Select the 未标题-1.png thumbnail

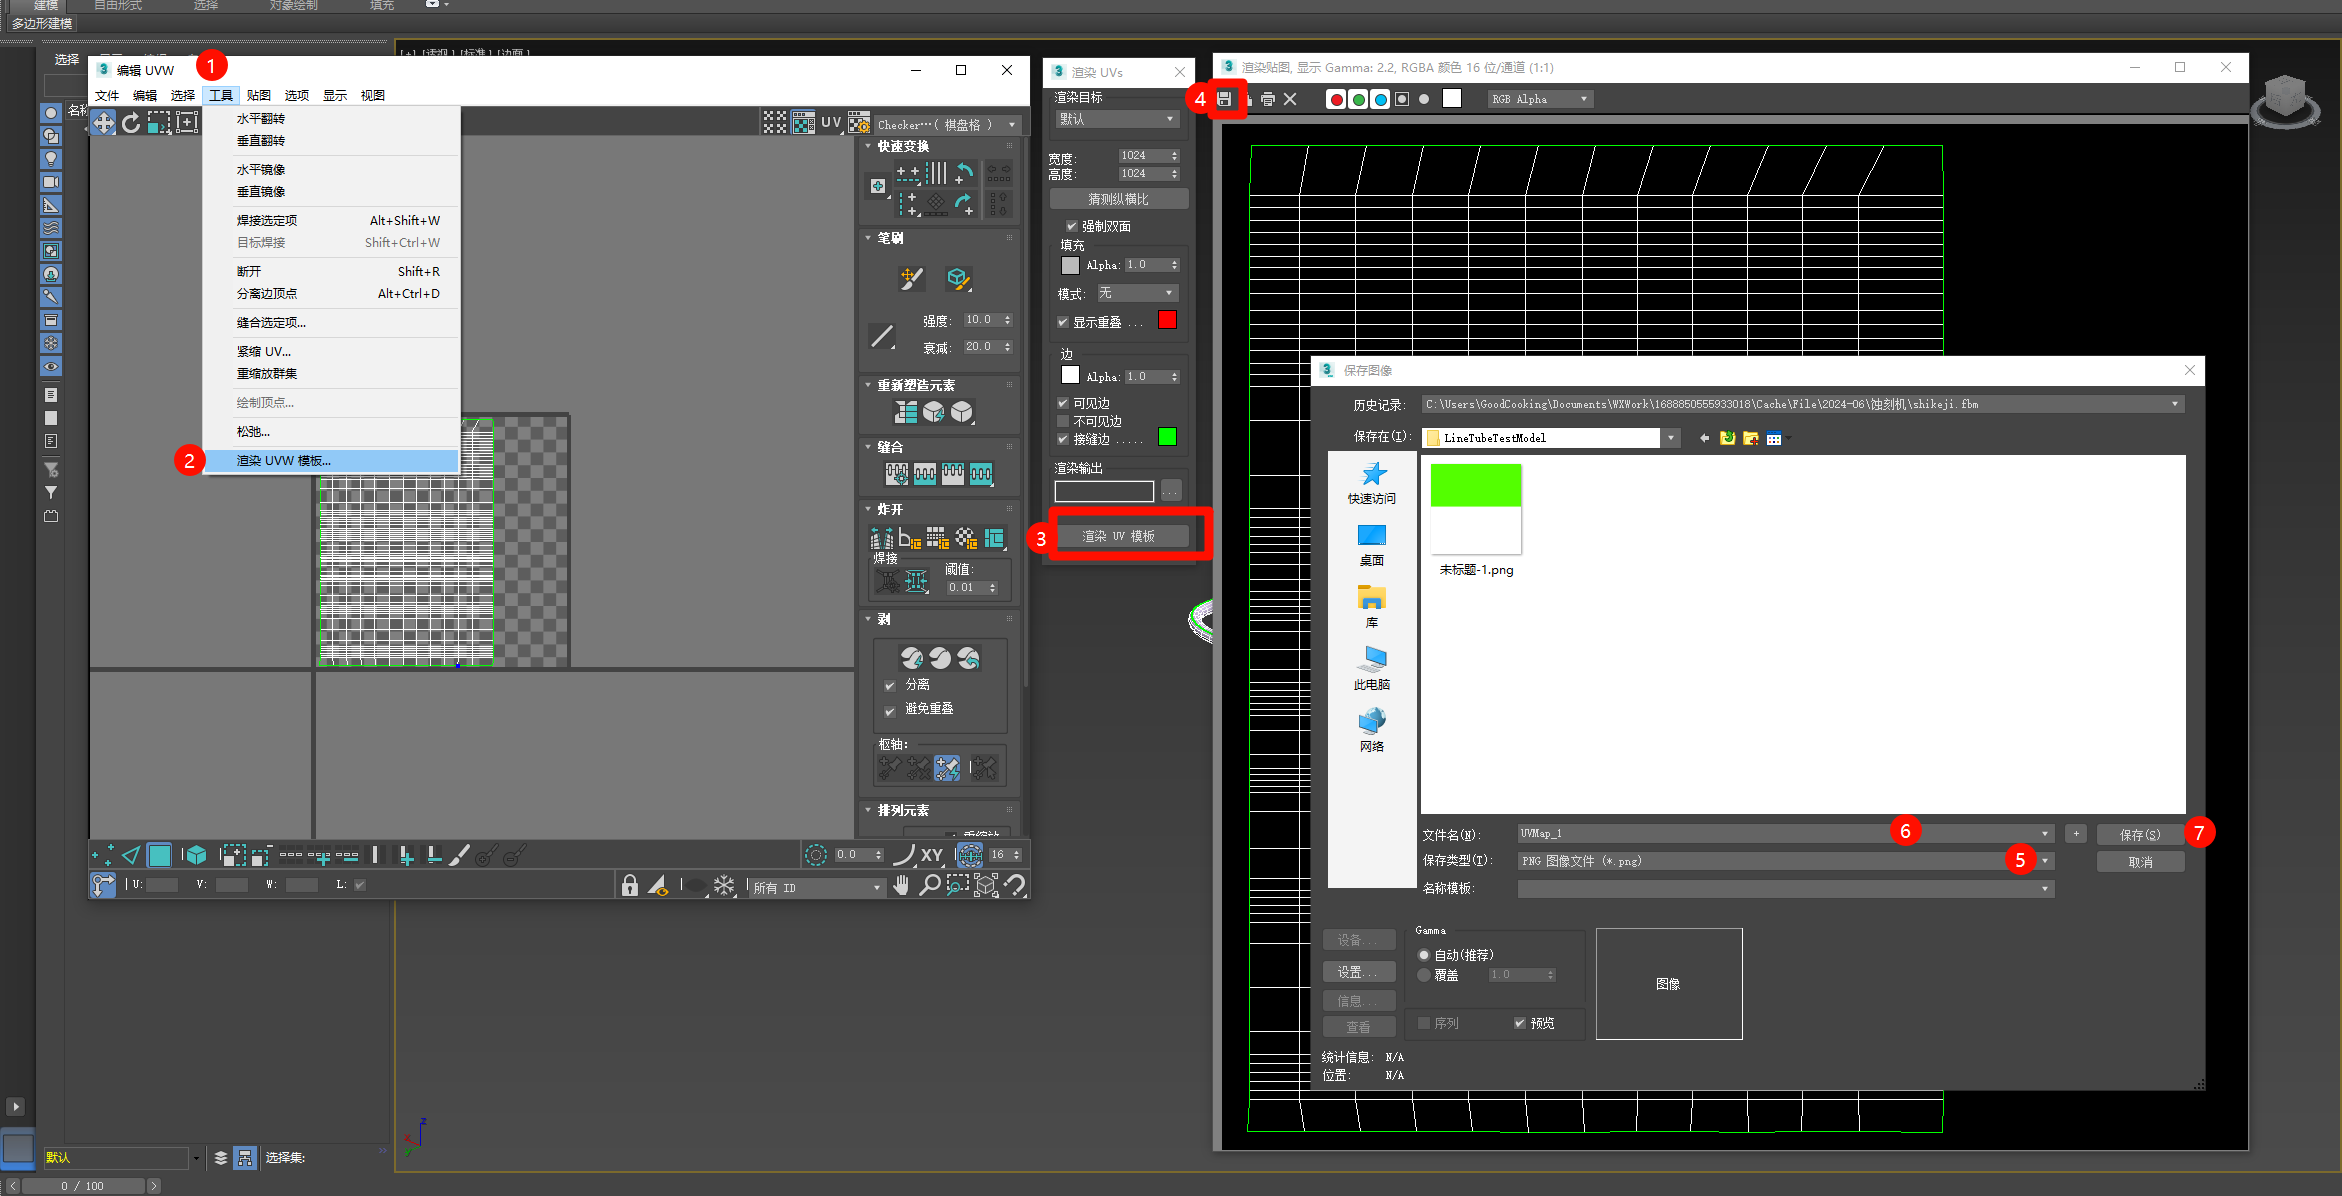coord(1476,510)
